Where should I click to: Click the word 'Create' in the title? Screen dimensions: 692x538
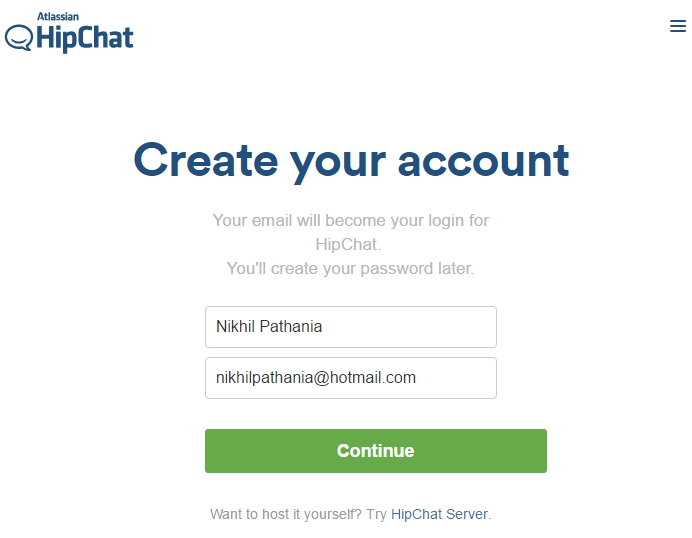click(x=206, y=160)
